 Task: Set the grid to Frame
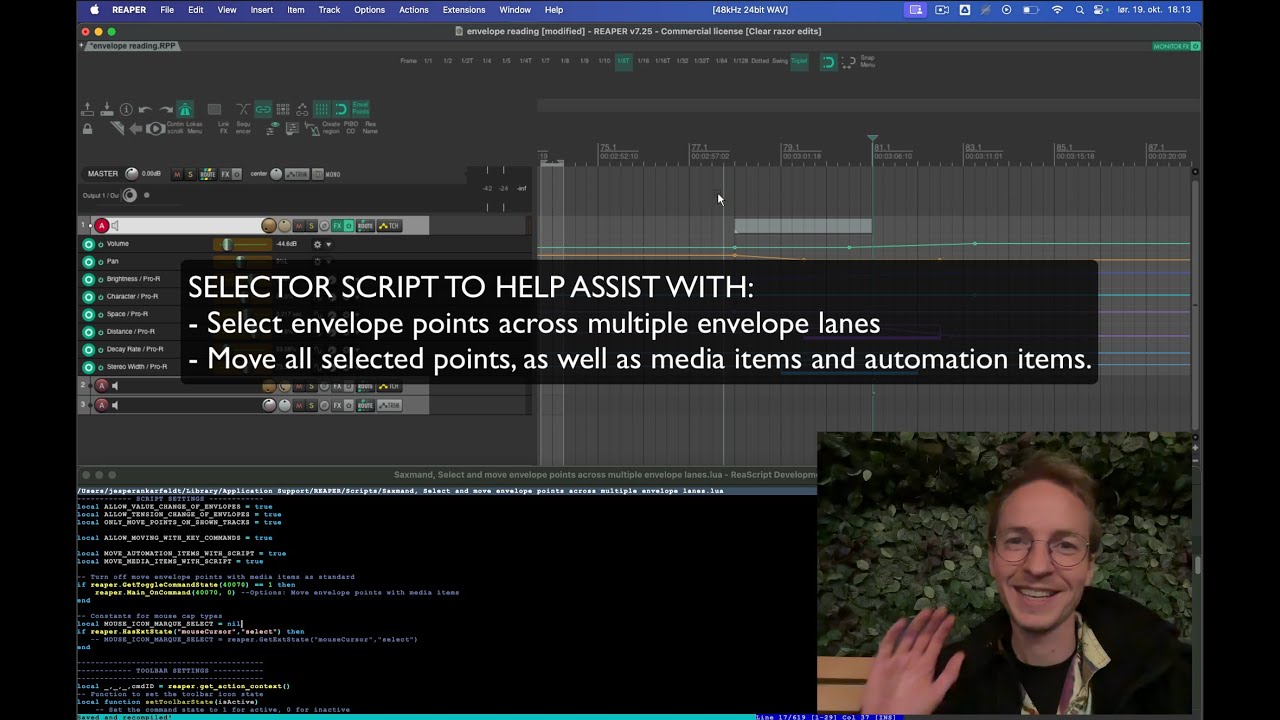tap(408, 60)
